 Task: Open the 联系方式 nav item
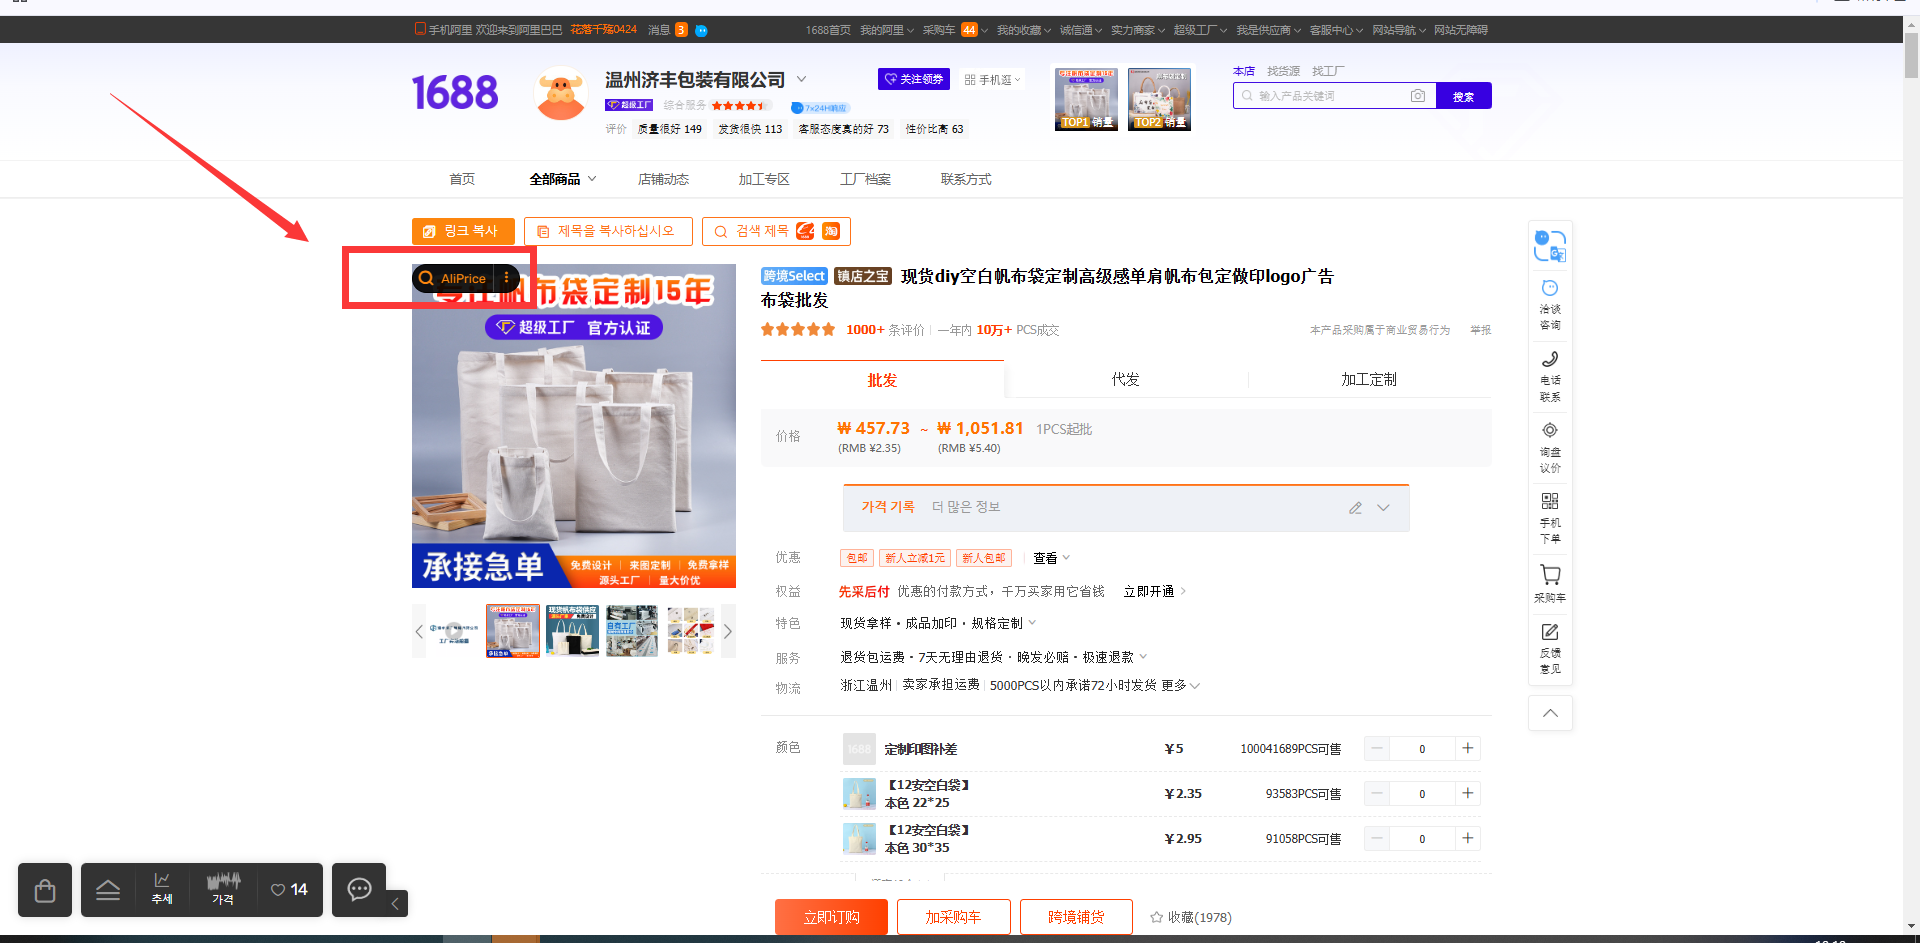[x=966, y=179]
